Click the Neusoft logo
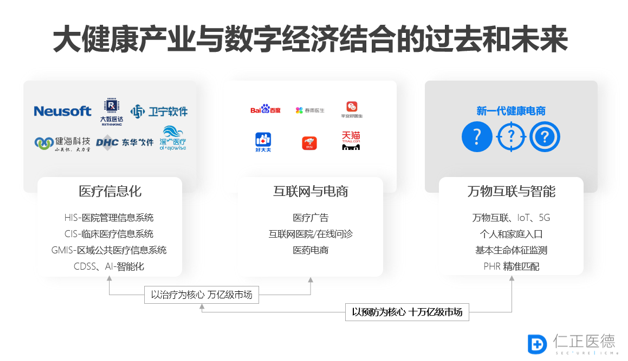Image resolution: width=628 pixels, height=361 pixels. pyautogui.click(x=62, y=111)
